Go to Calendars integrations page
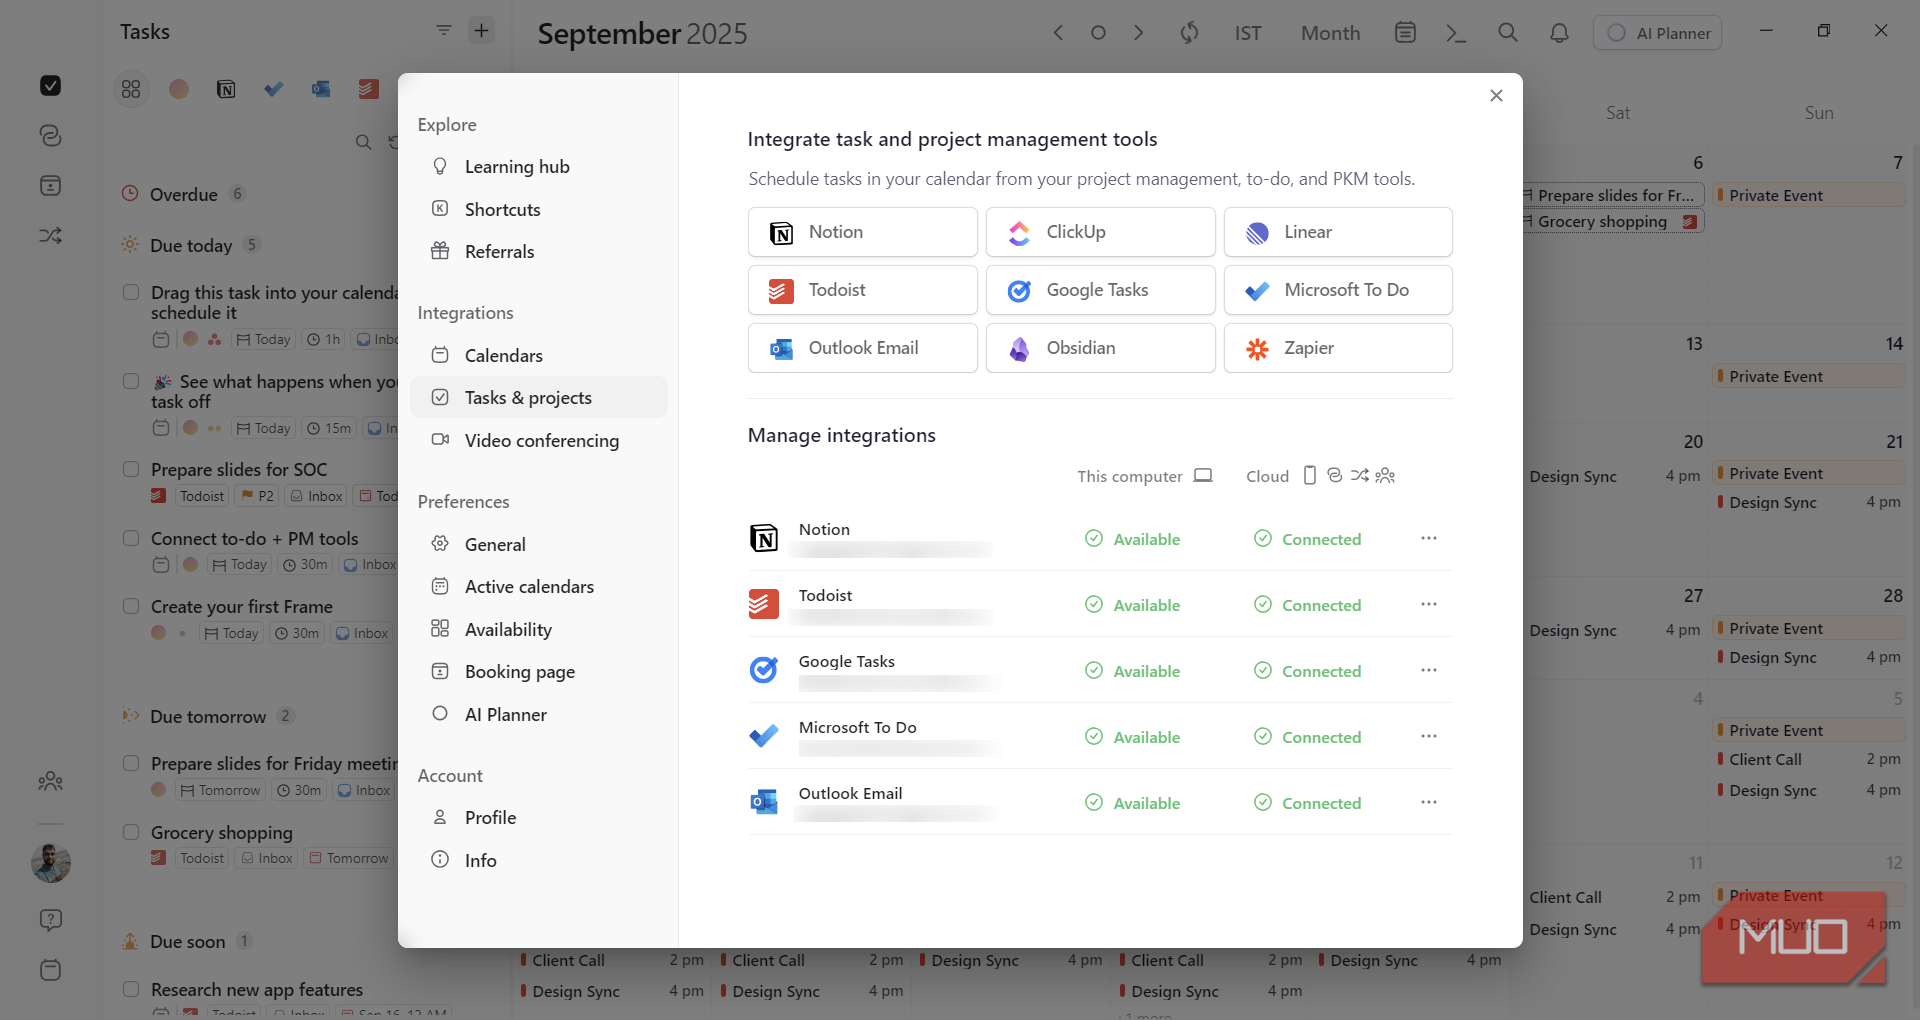This screenshot has height=1020, width=1920. tap(538, 356)
